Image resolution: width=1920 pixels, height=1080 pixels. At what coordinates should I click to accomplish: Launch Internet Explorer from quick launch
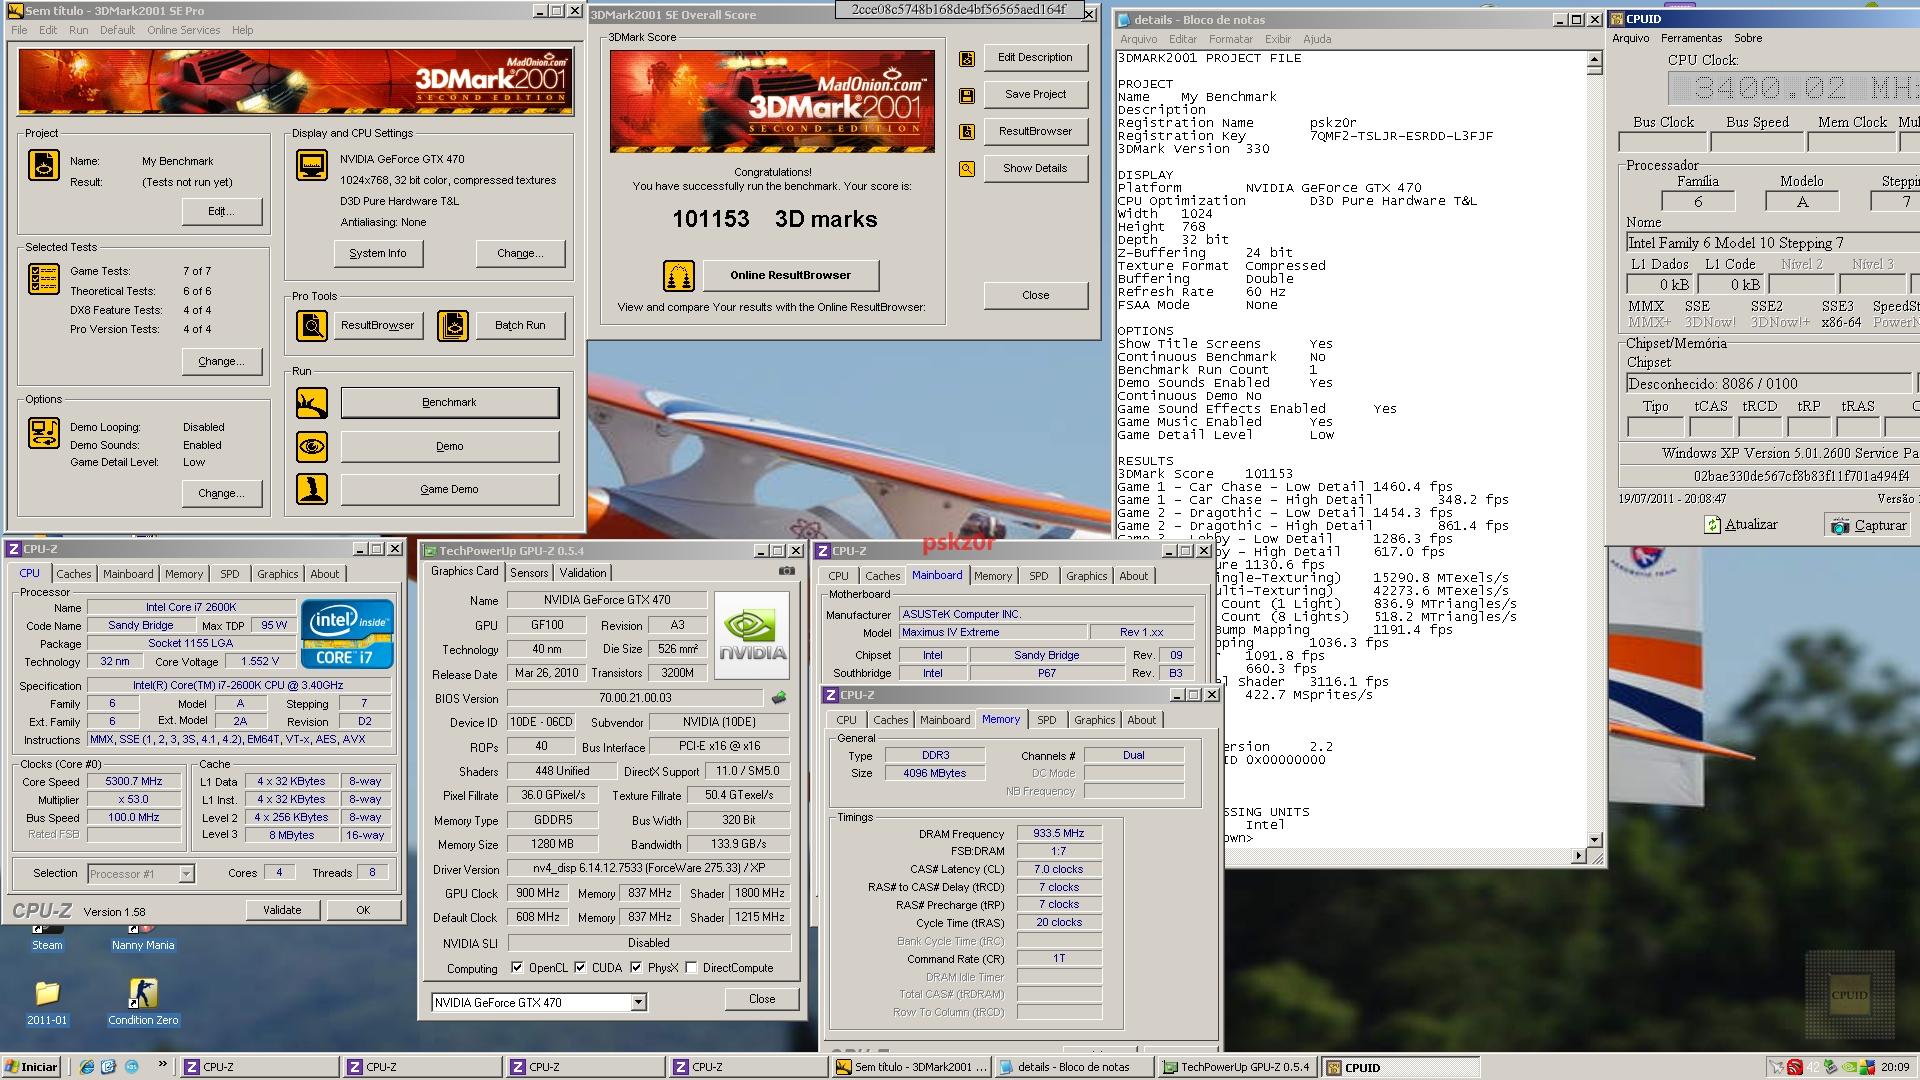pos(87,1067)
